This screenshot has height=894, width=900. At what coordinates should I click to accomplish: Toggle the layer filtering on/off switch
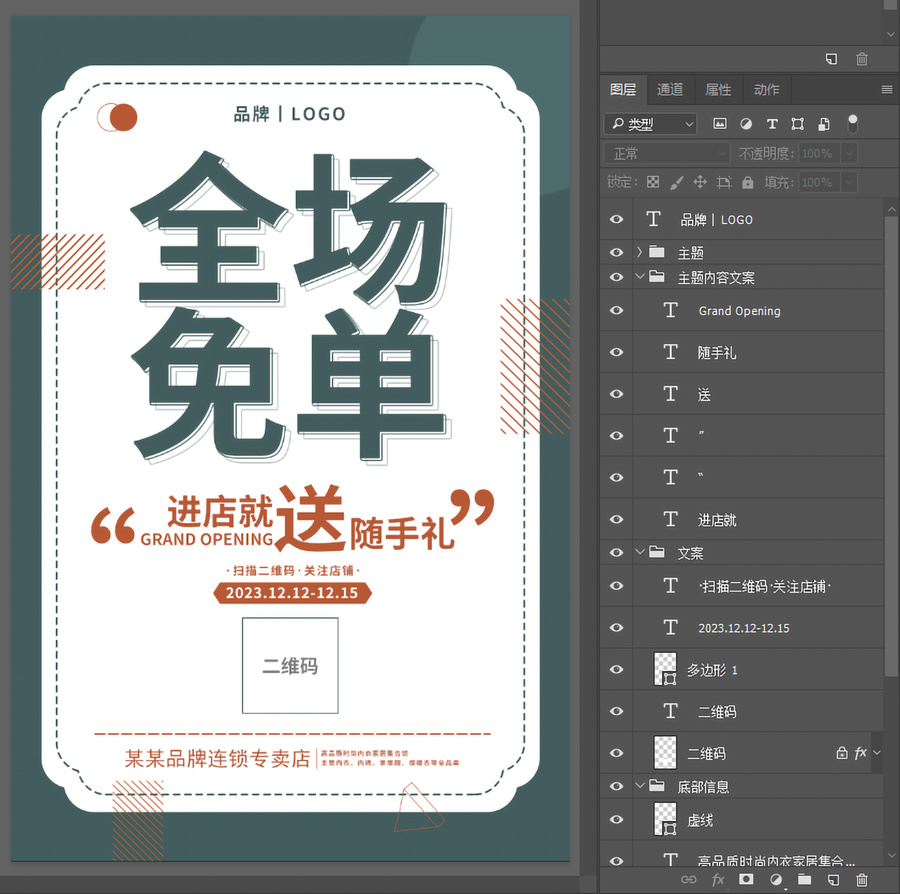(x=852, y=123)
